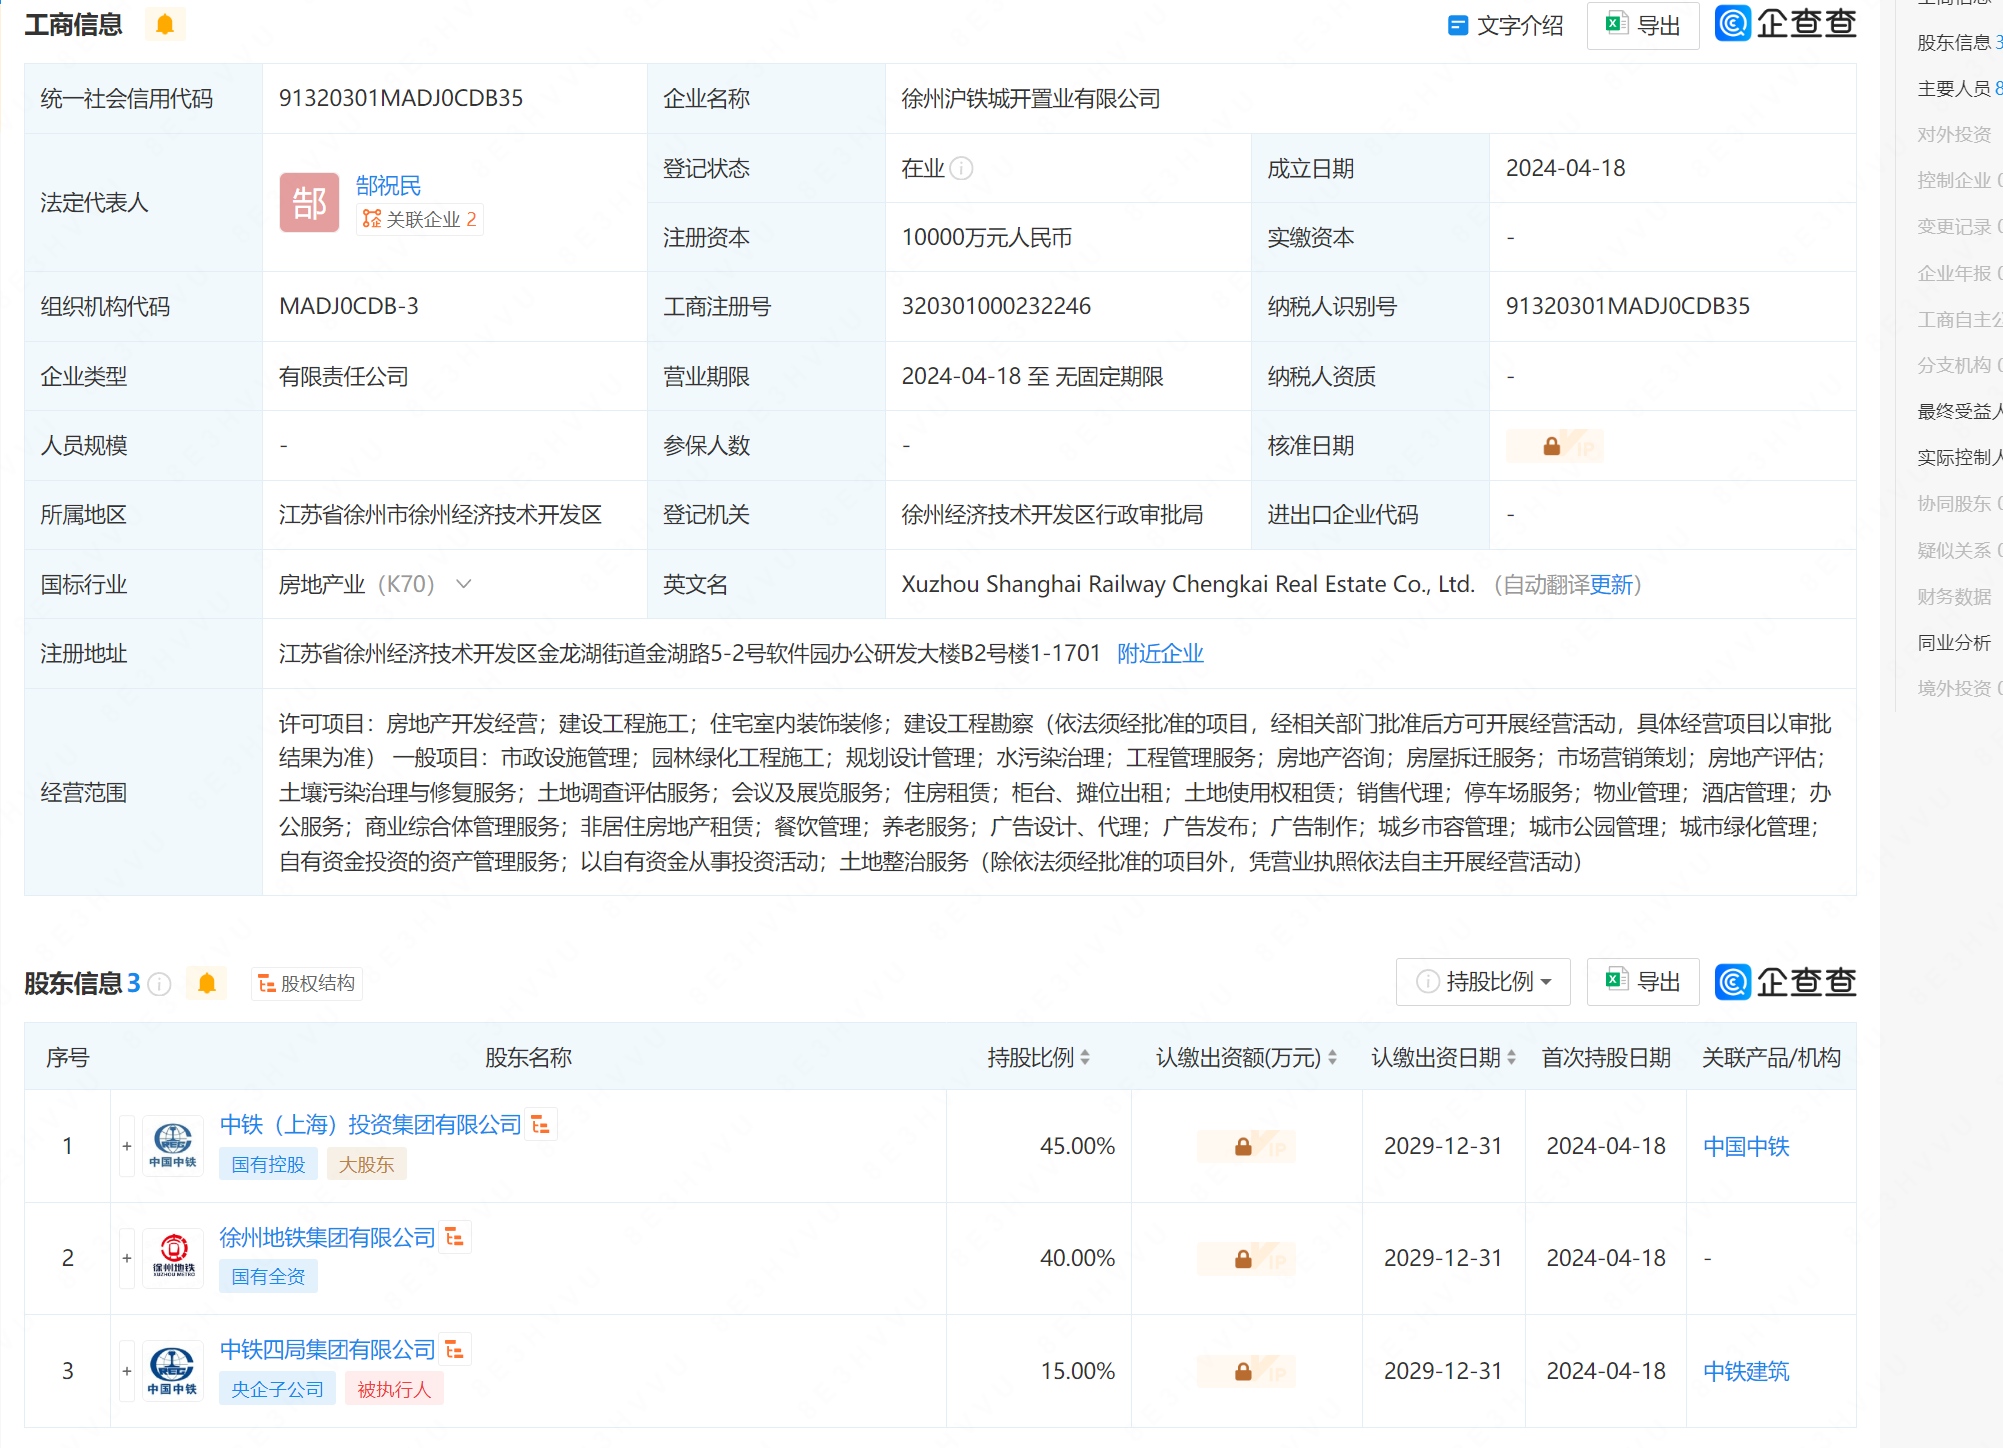The height and width of the screenshot is (1448, 2003).
Task: Sort by 持股比例 column arrows
Action: click(1085, 1057)
